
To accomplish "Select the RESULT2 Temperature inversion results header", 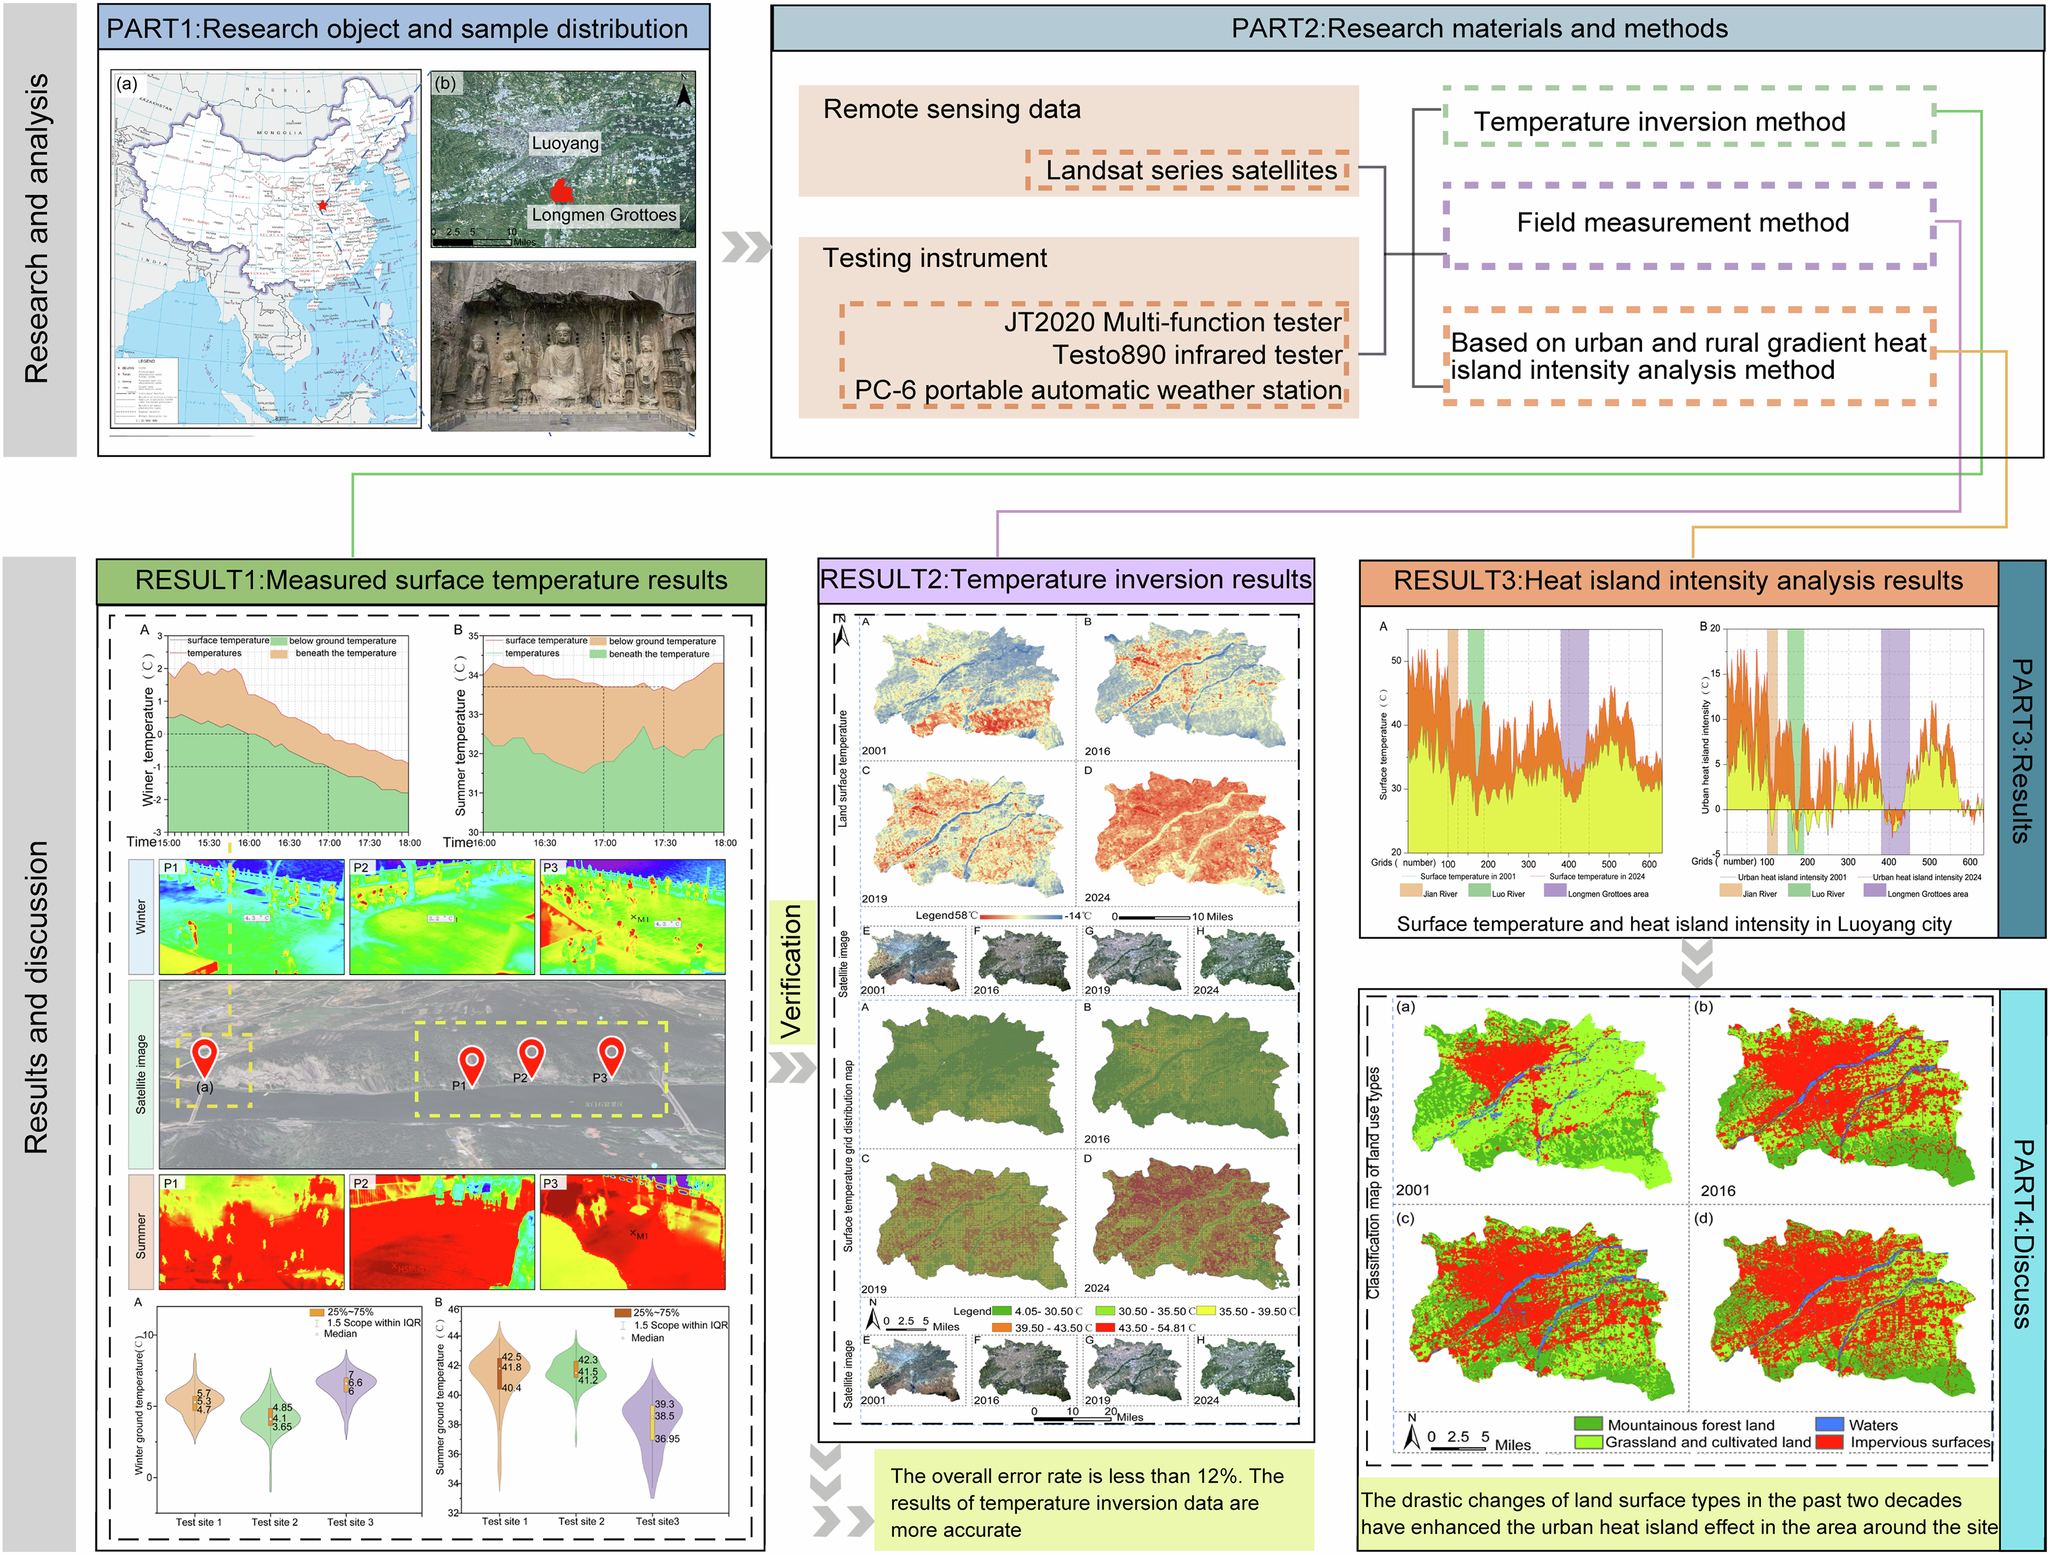I will click(x=1065, y=580).
